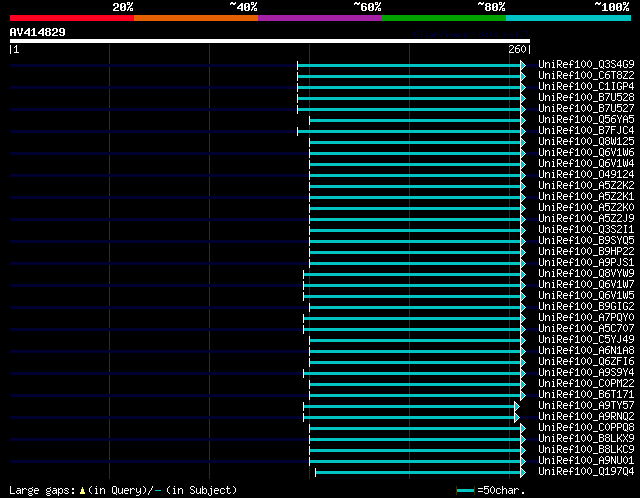Open UniRef100_Q6ZFI6 hit
The width and height of the screenshot is (640, 498).
pos(586,362)
